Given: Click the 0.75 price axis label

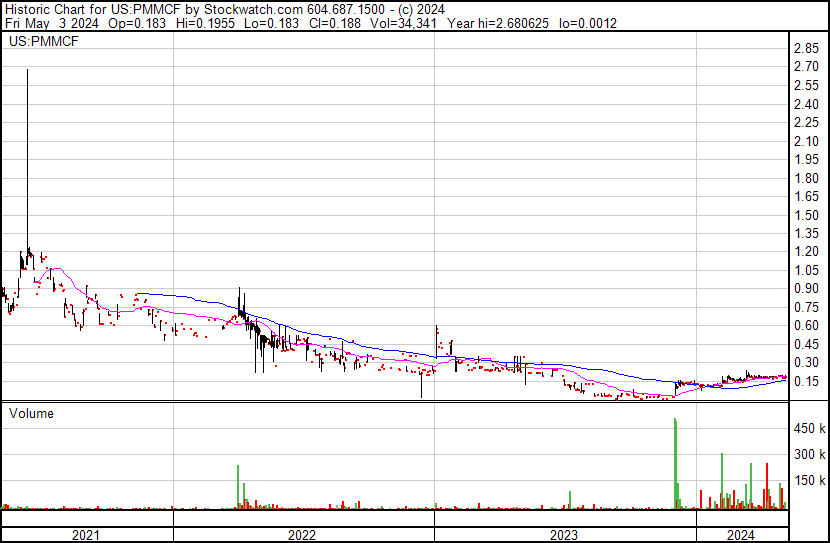Looking at the screenshot, I should (x=806, y=308).
